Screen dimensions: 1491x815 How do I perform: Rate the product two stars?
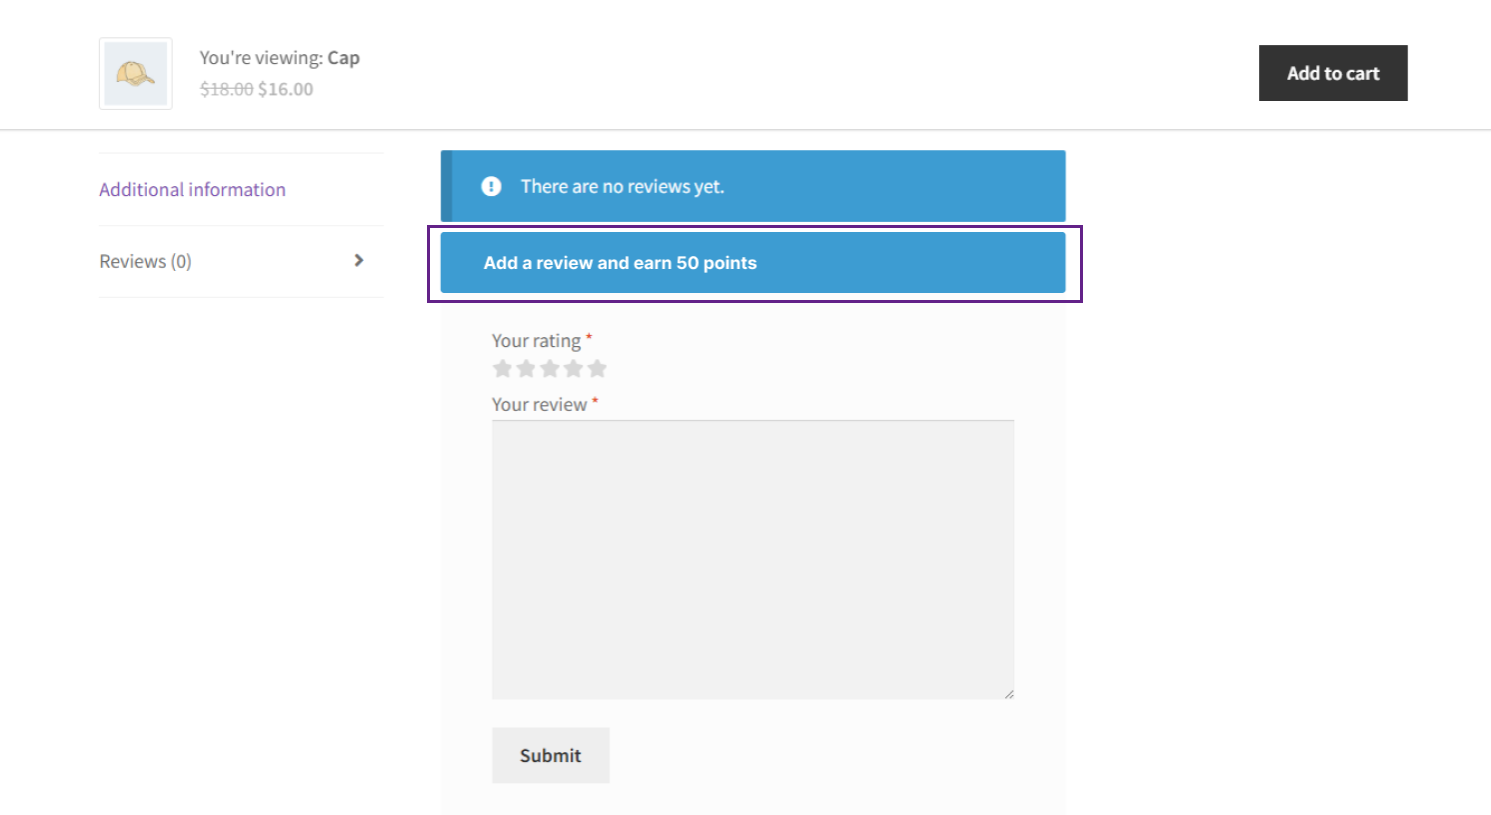point(526,369)
